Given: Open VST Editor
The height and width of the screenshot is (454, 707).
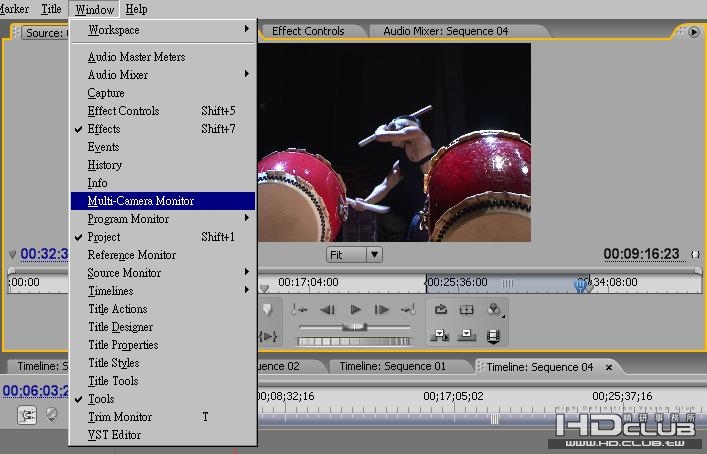Looking at the screenshot, I should [163, 435].
